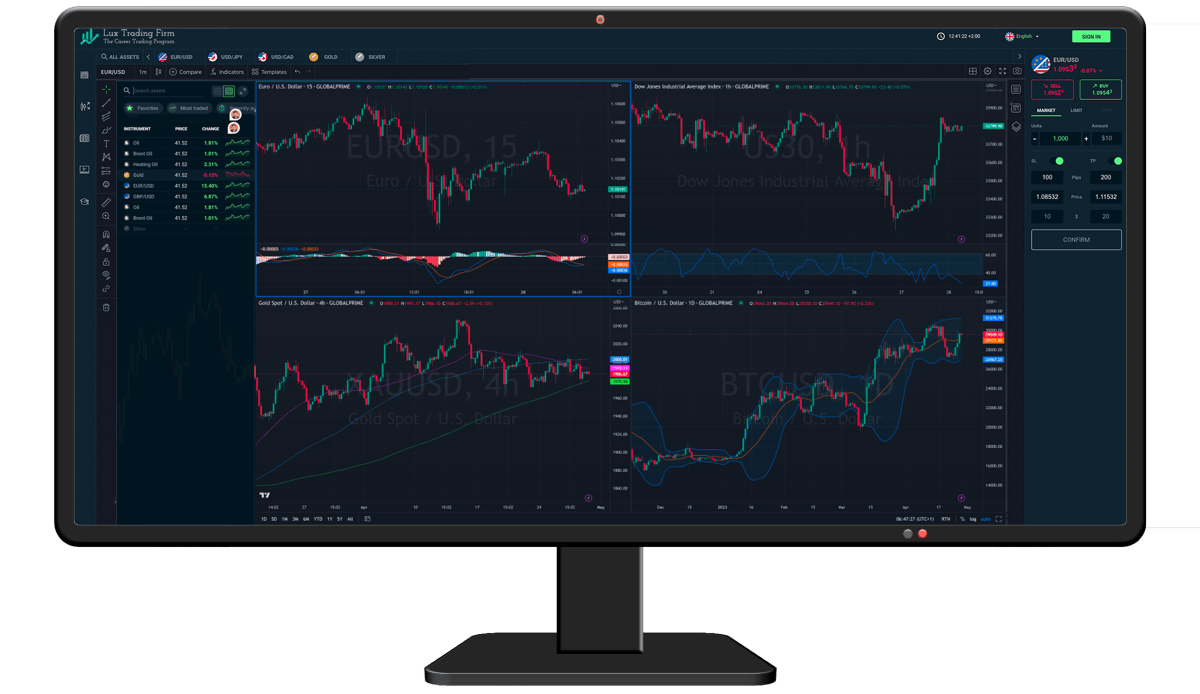Select the GOLD tab in the asset bar
This screenshot has height=694, width=1200.
coord(327,57)
